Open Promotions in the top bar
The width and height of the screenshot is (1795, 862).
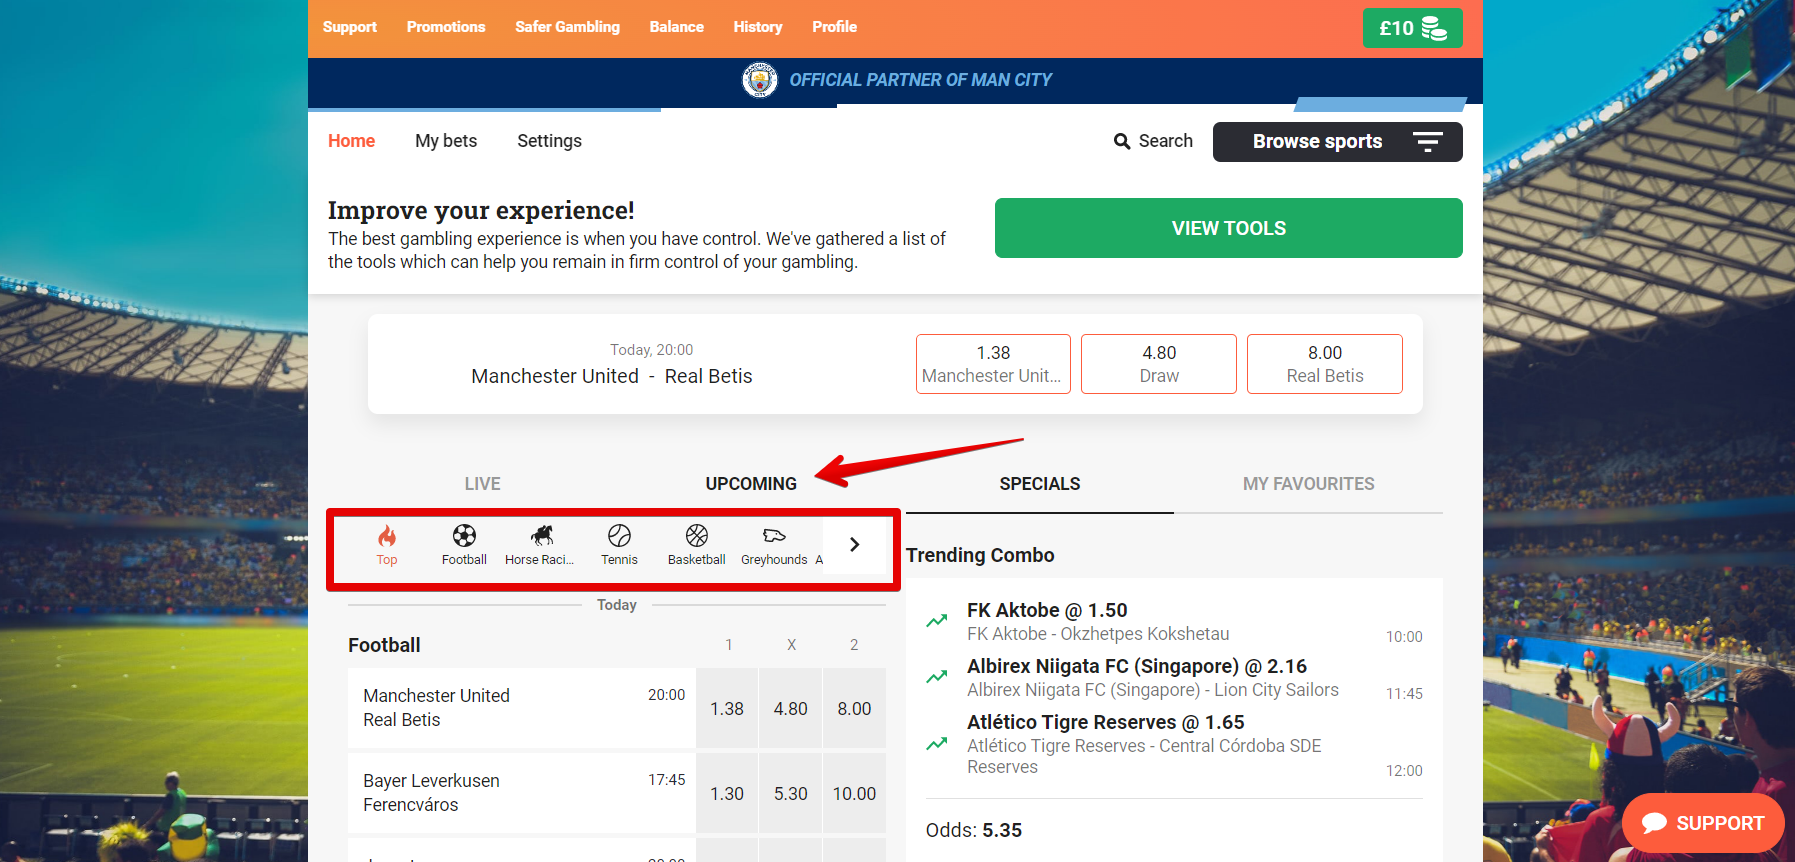pos(446,27)
